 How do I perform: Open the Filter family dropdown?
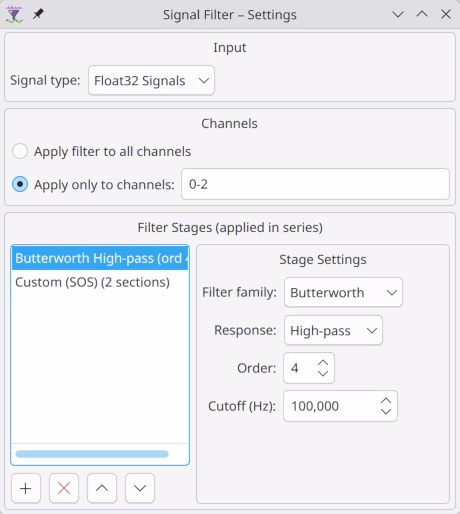[343, 292]
